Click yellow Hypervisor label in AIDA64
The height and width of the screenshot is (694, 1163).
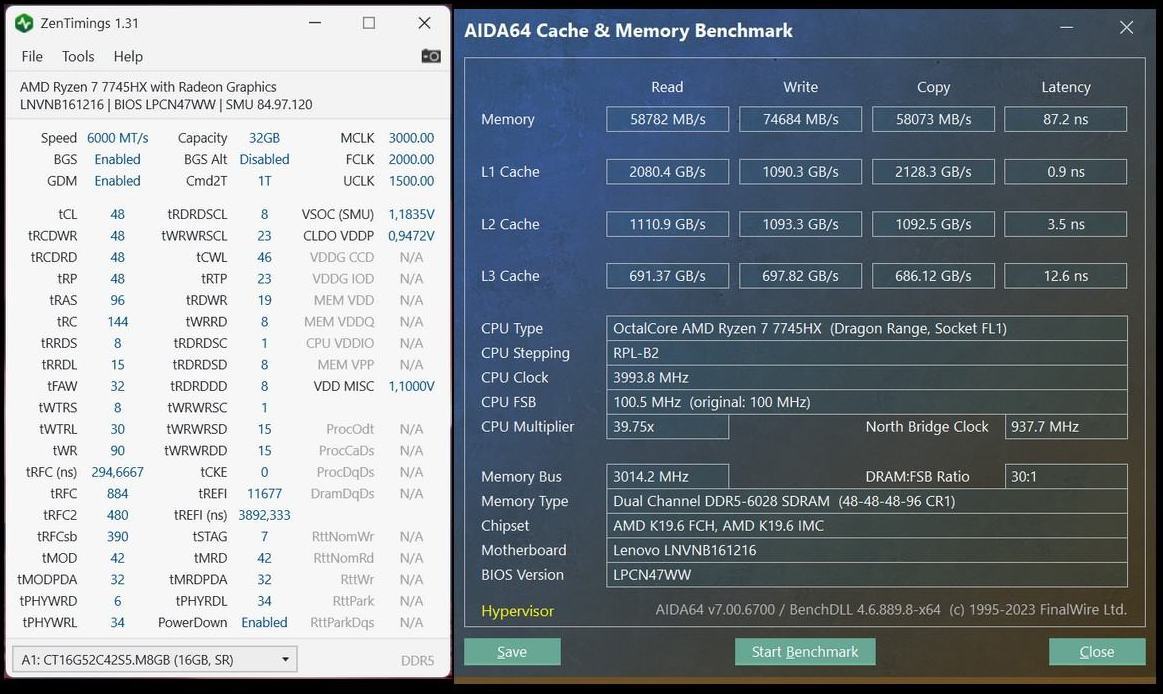(517, 611)
